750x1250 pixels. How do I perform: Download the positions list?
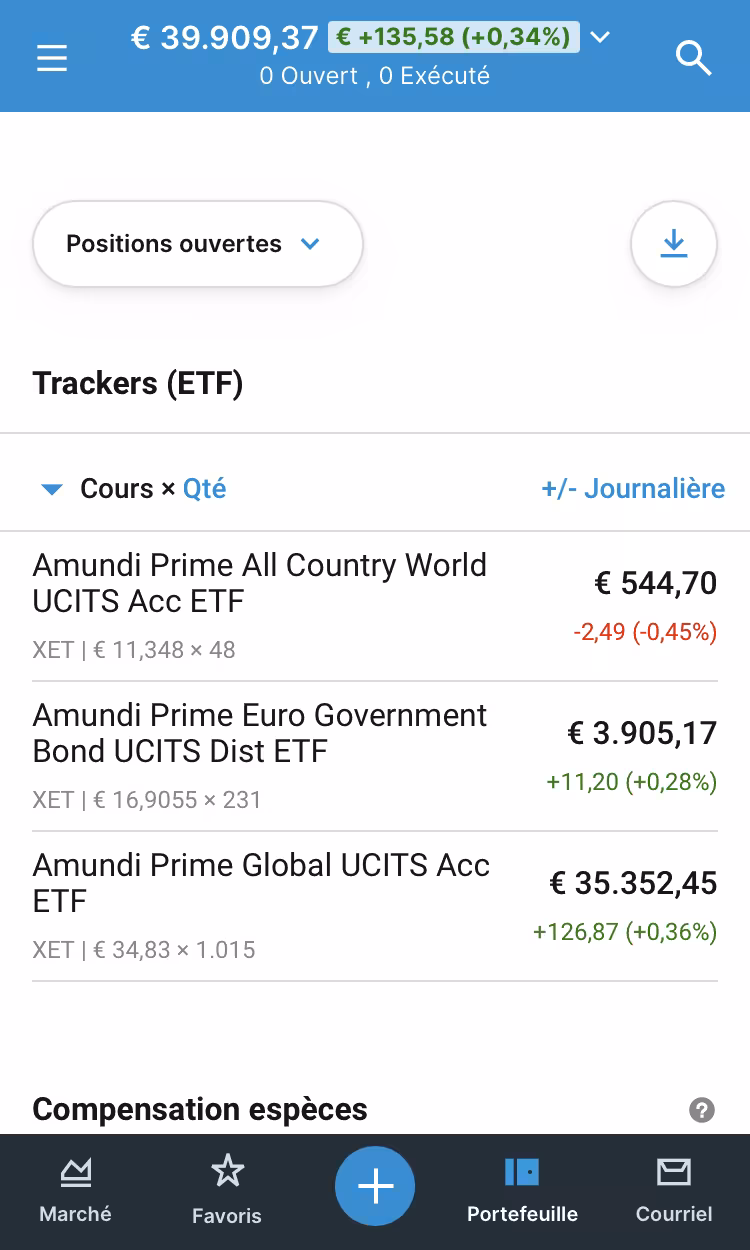(674, 244)
